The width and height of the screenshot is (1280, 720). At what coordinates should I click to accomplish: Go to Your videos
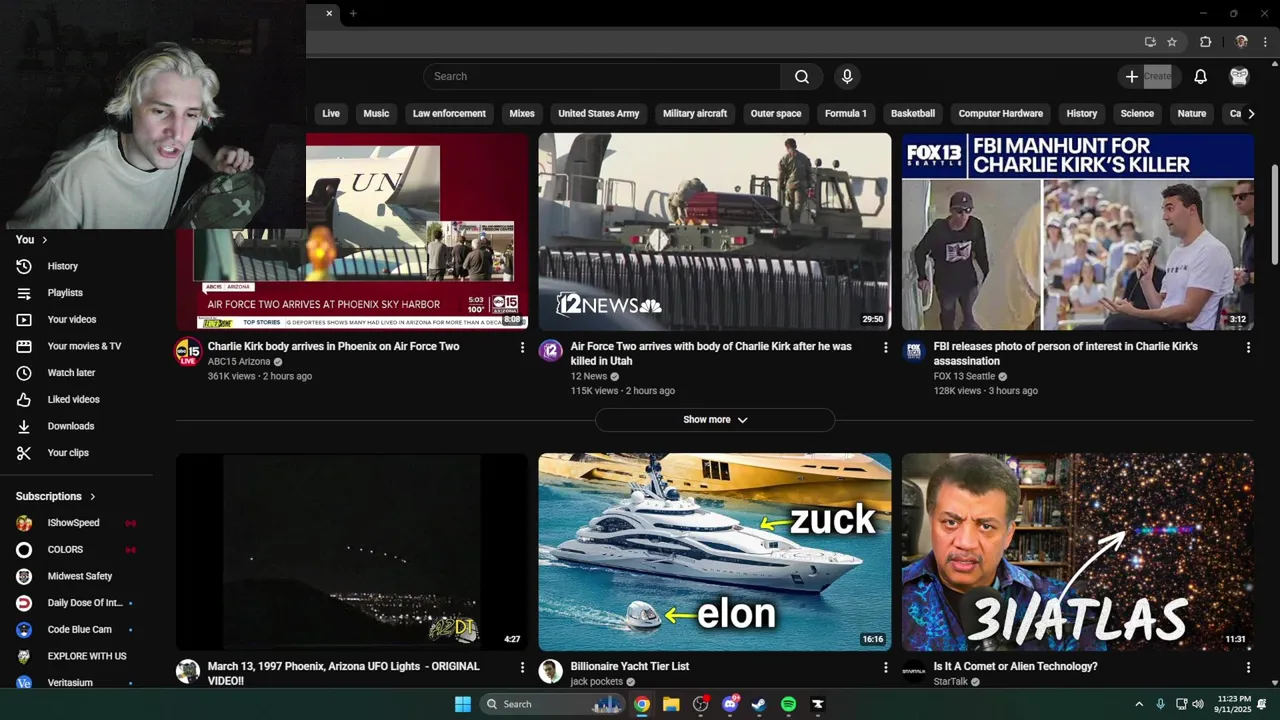pos(72,319)
